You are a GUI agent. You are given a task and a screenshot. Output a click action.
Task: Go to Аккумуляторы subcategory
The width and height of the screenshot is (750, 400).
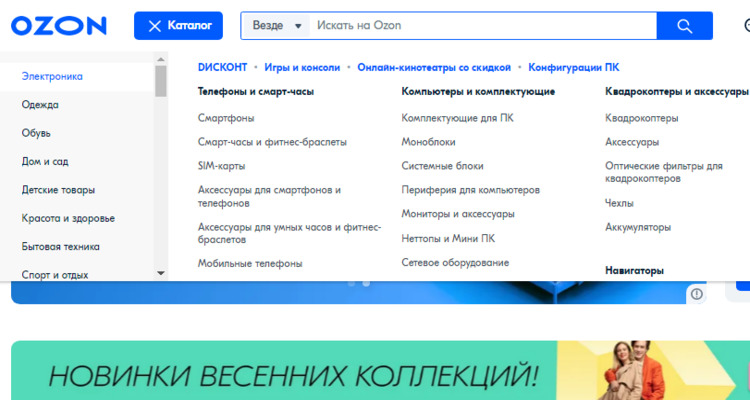638,227
